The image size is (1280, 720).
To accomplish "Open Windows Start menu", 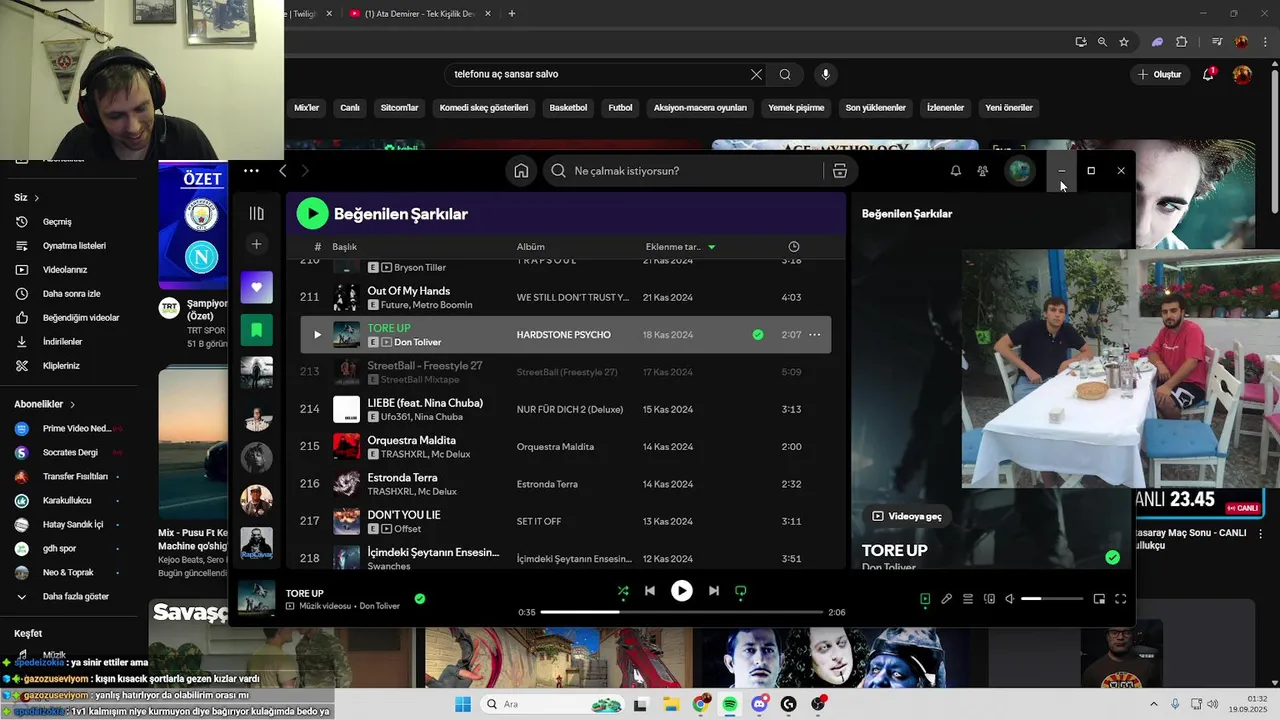I will pos(463,704).
